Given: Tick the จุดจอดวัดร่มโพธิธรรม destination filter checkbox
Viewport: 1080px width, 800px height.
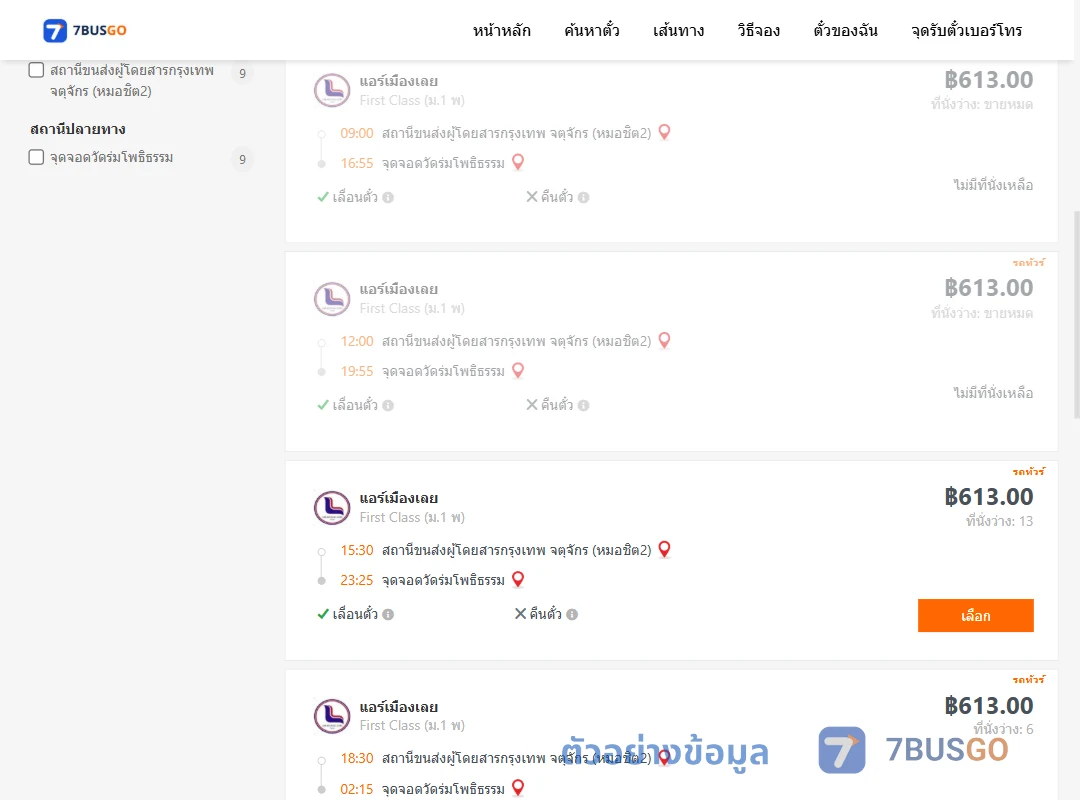Looking at the screenshot, I should [36, 157].
